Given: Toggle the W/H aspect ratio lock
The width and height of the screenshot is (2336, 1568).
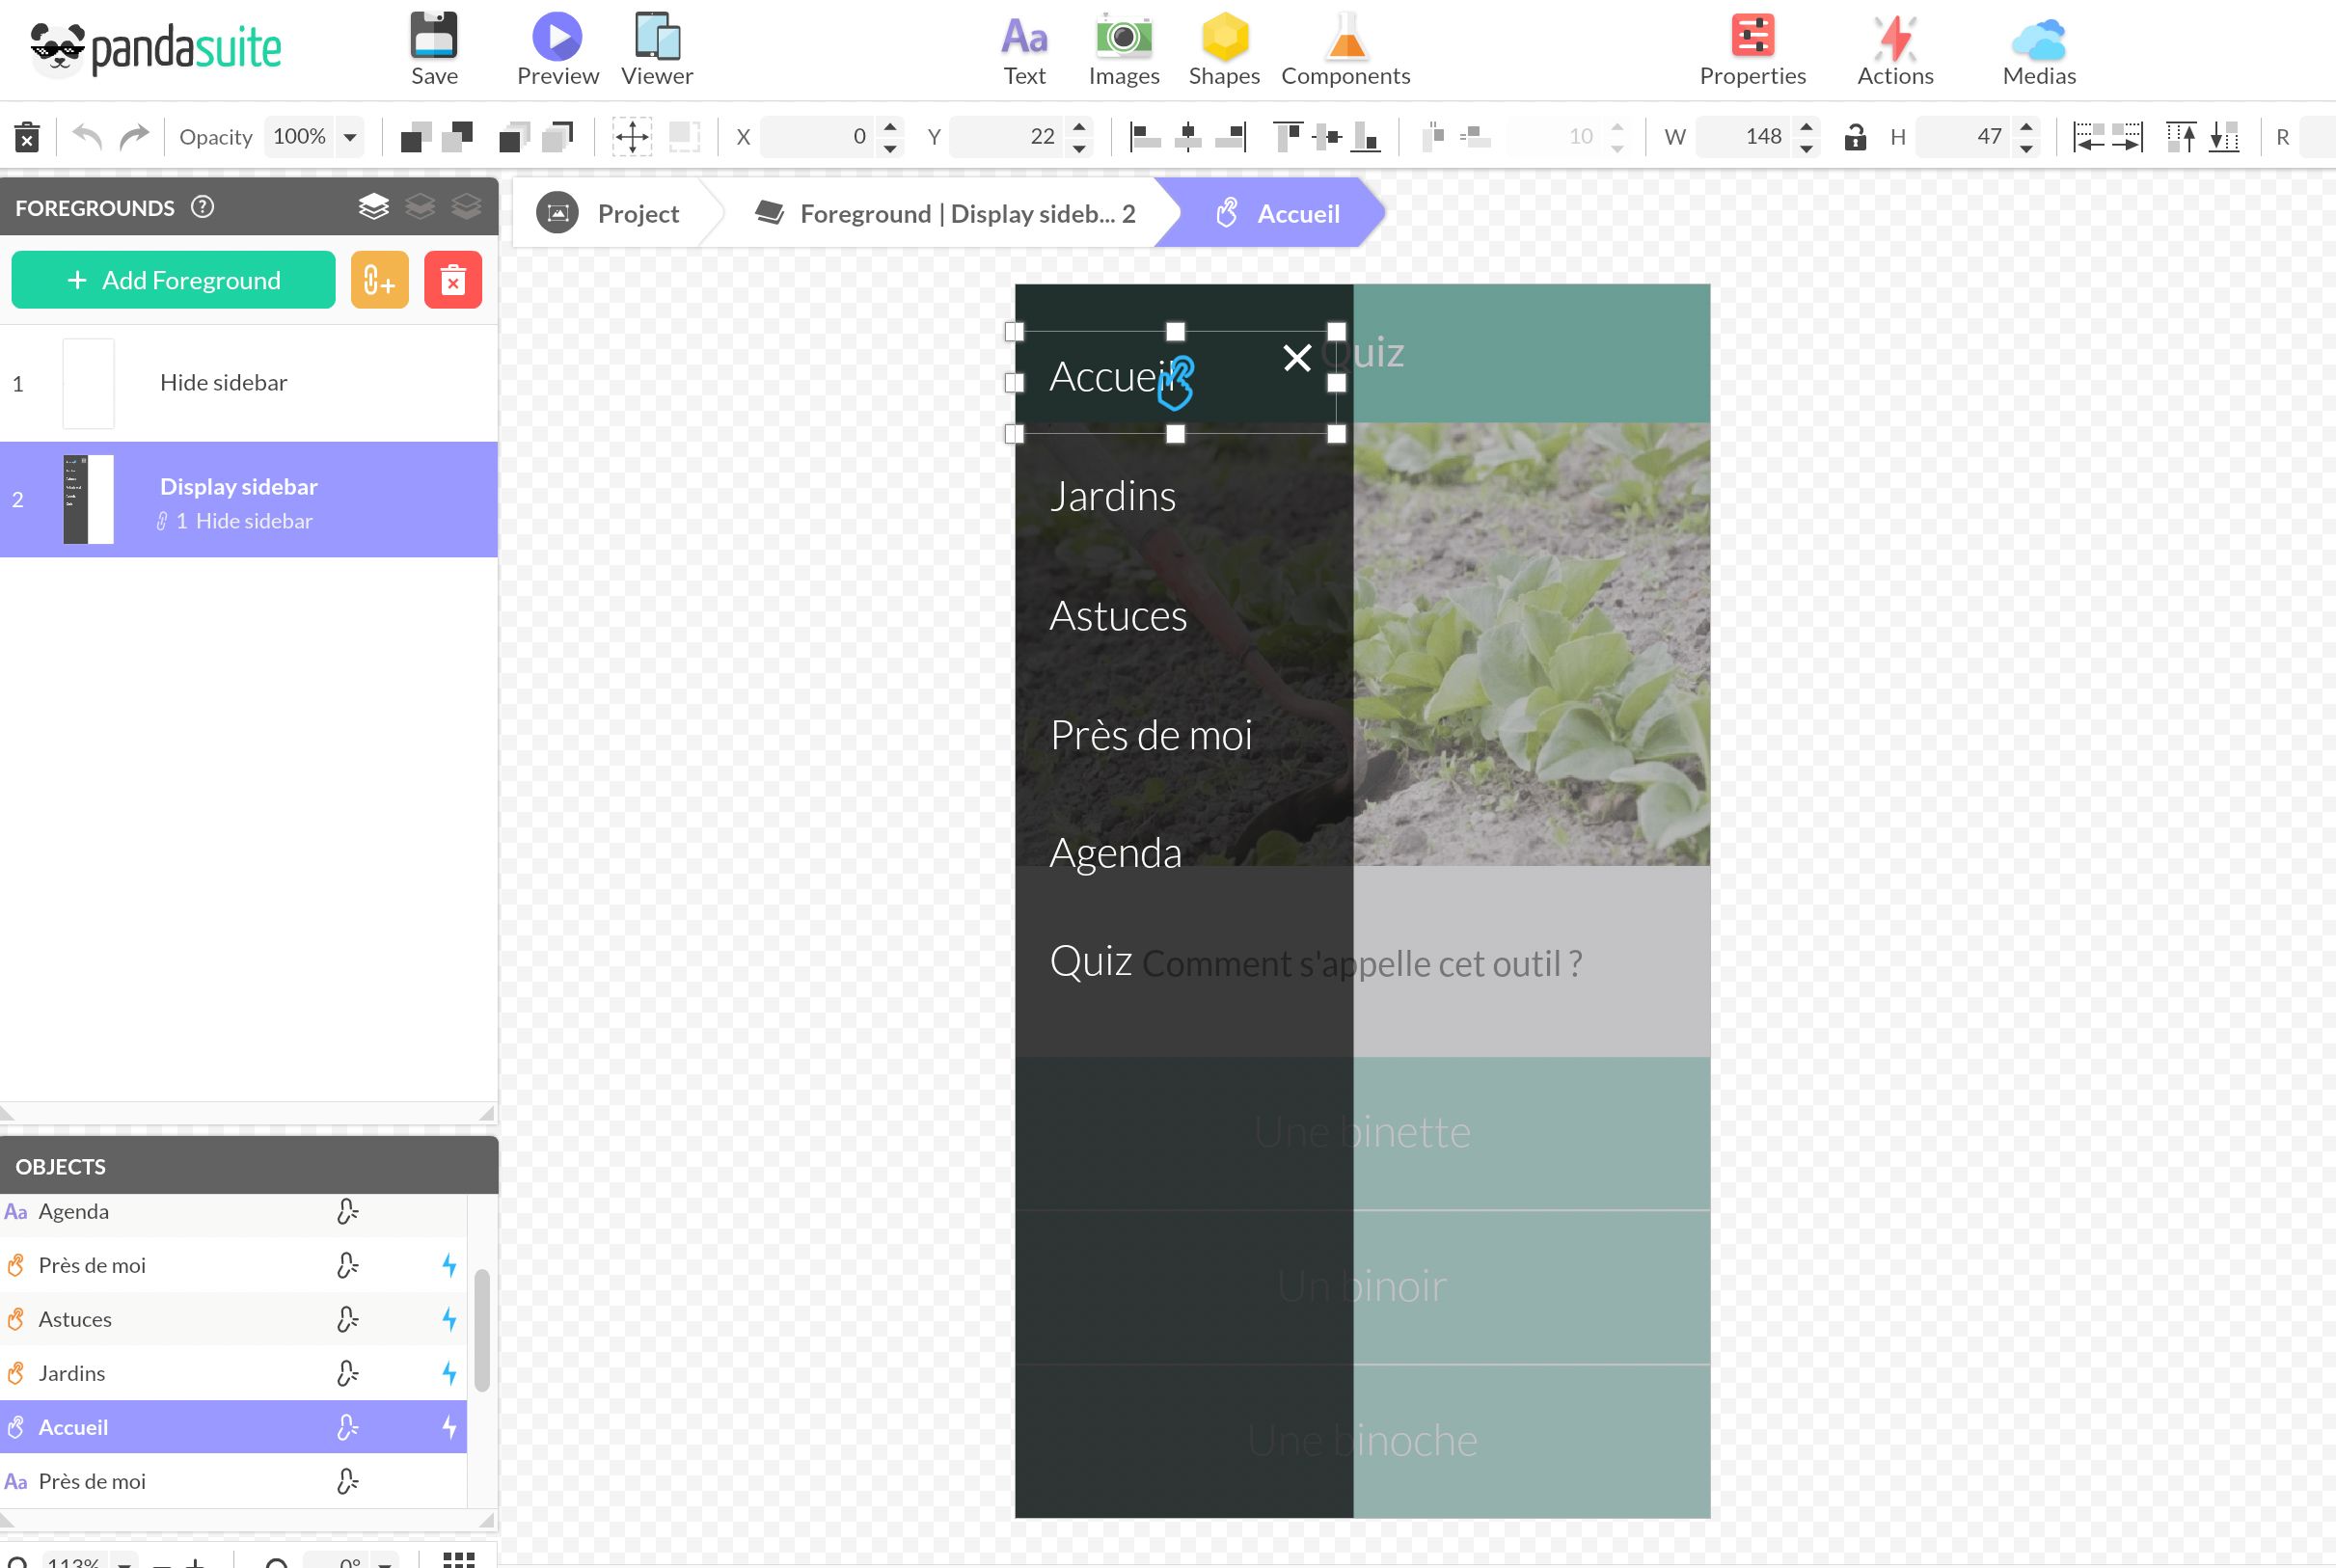Looking at the screenshot, I should tap(1855, 137).
